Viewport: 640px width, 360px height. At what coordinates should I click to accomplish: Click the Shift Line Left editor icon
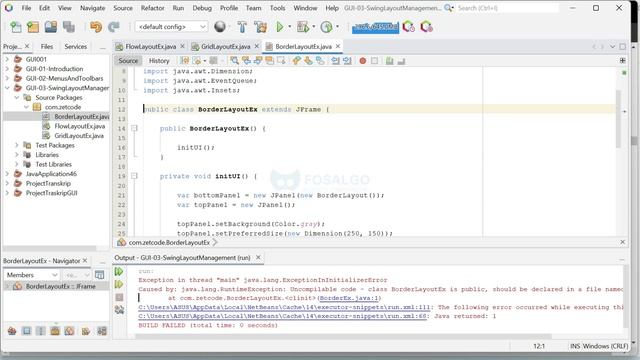335,61
